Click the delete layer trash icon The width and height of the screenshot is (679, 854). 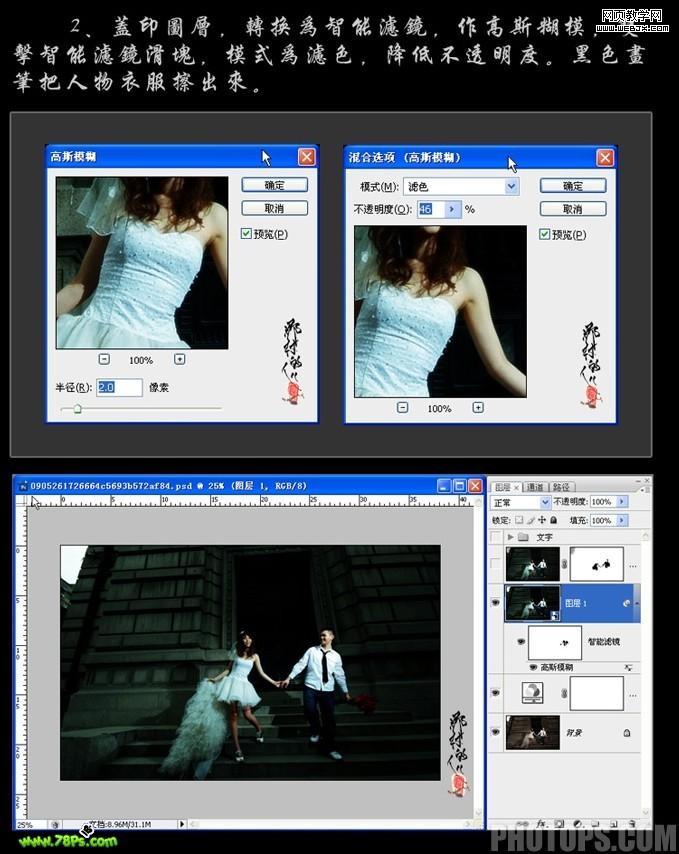tap(632, 824)
